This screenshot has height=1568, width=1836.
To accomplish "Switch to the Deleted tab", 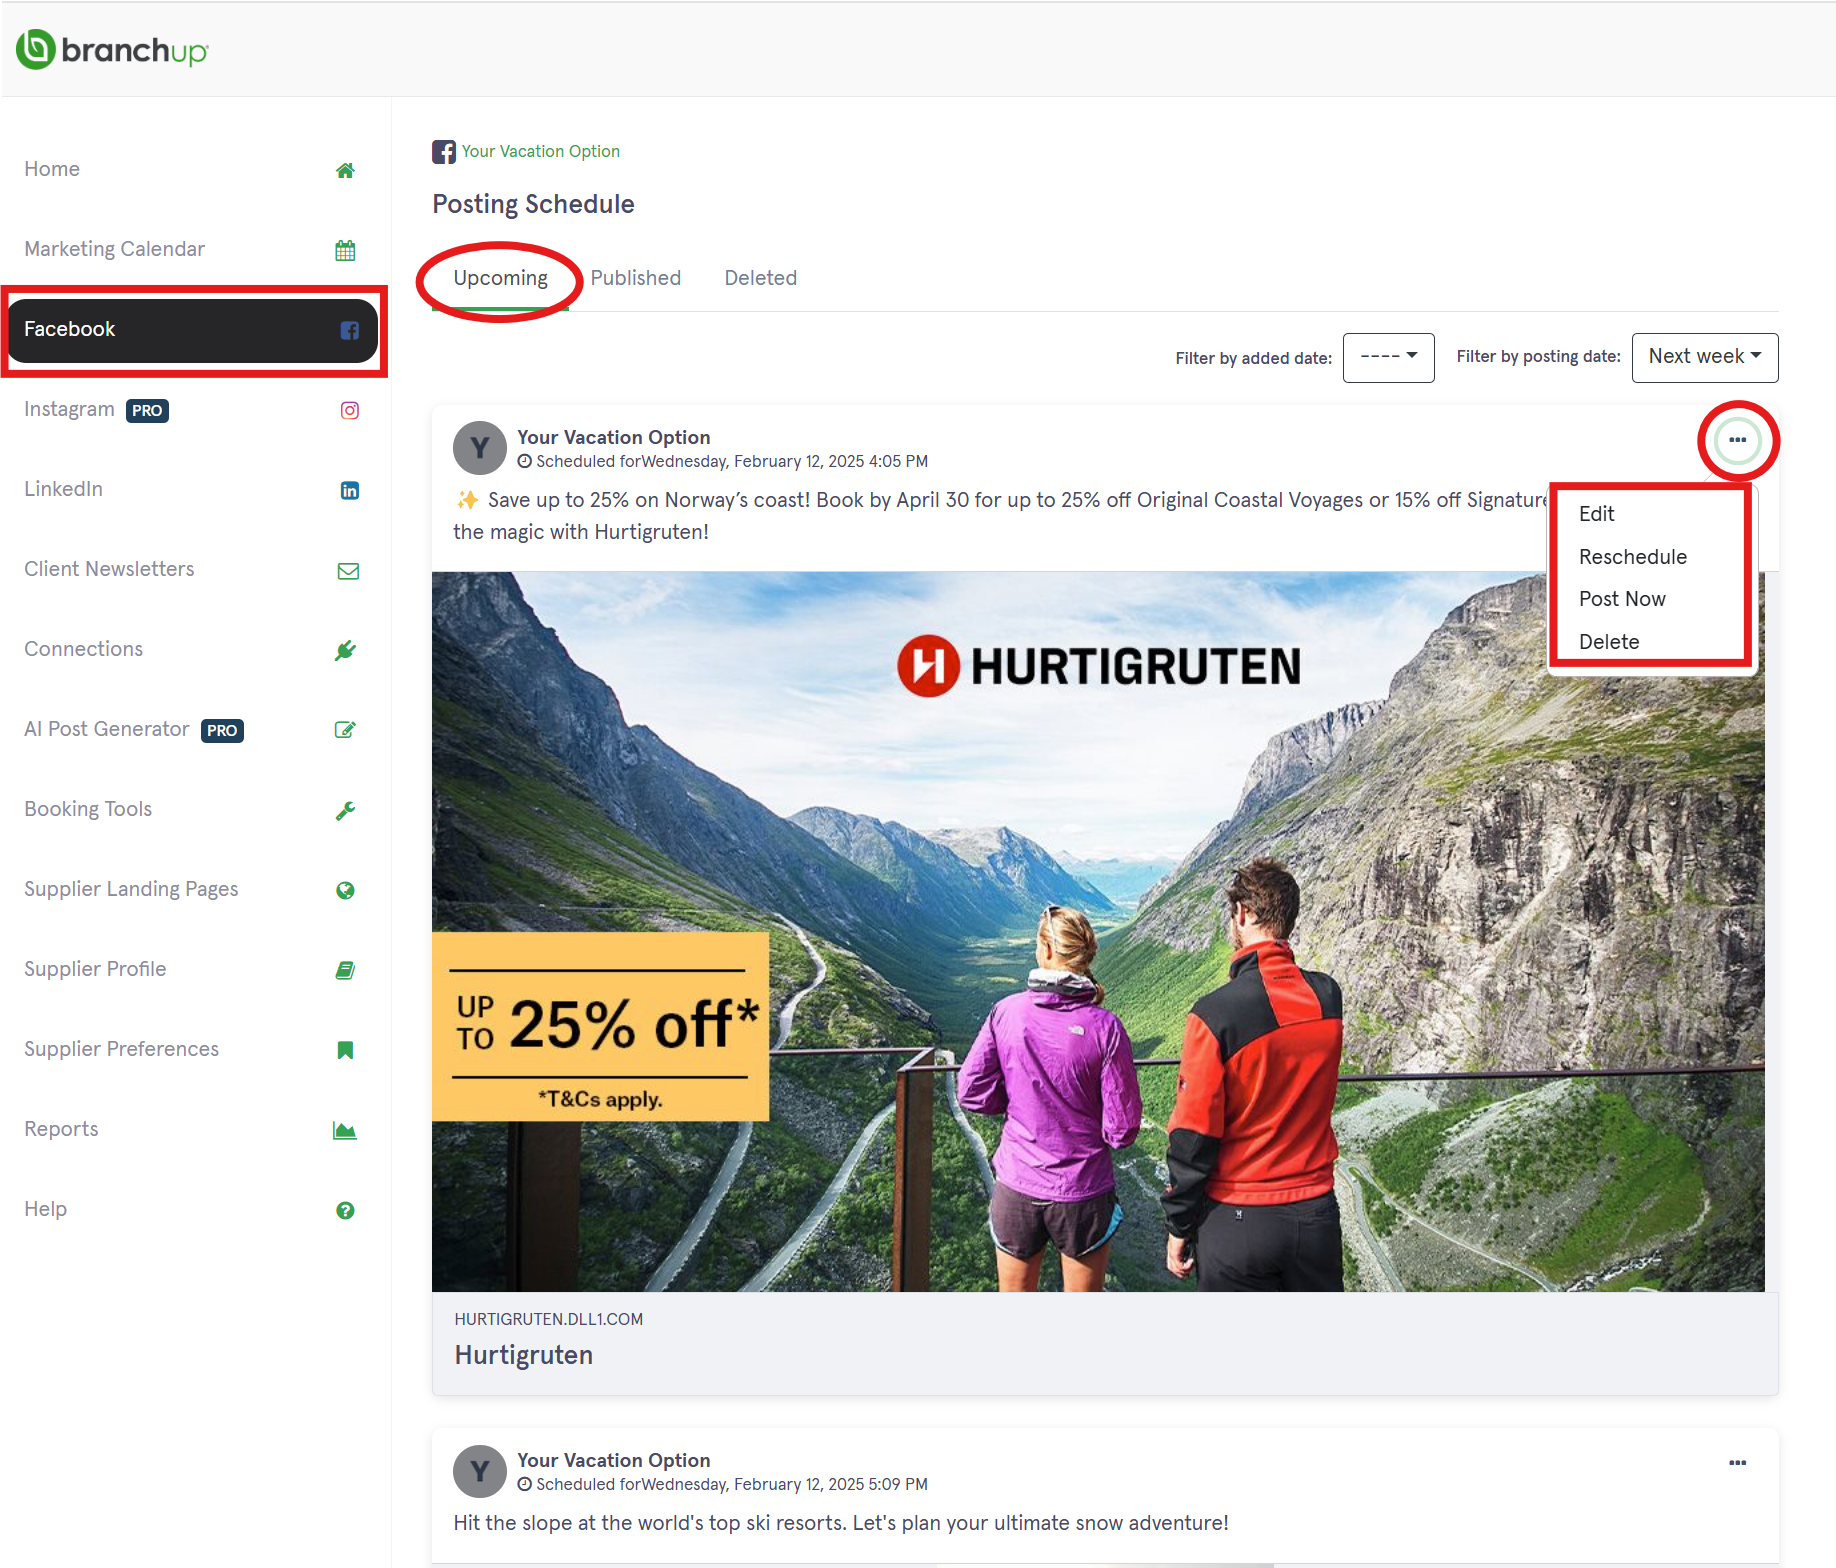I will pos(760,278).
